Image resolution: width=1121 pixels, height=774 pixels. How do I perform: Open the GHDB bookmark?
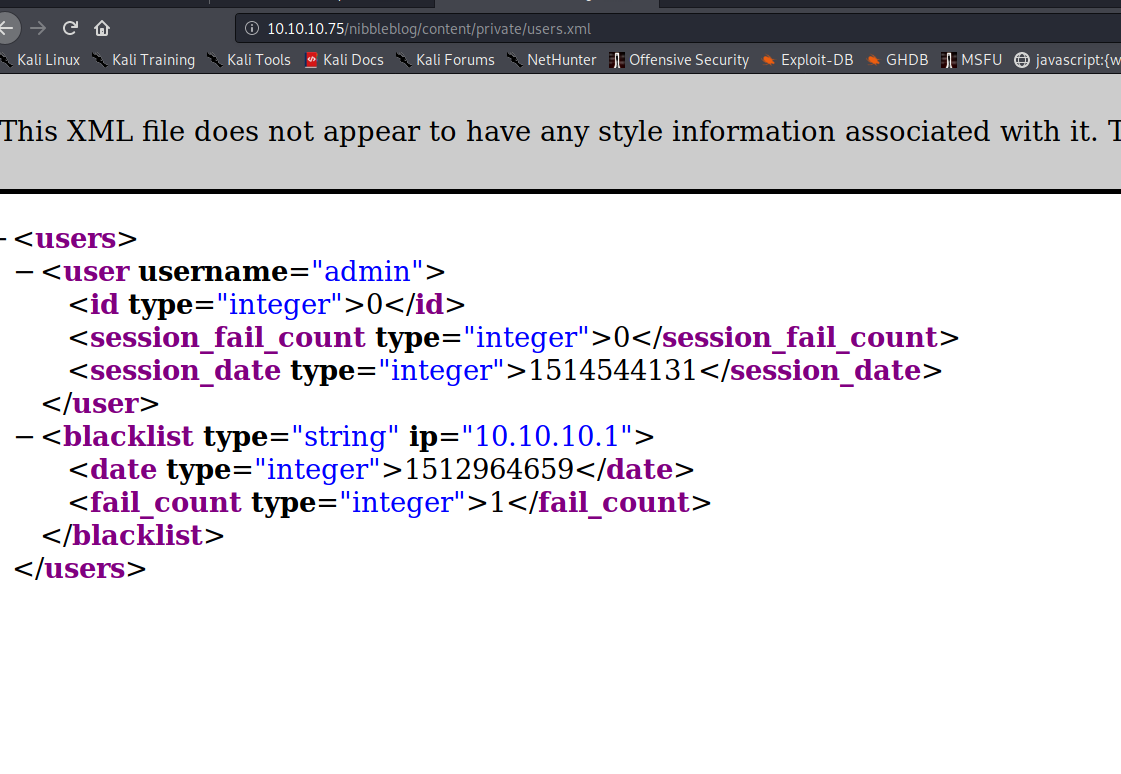tap(898, 60)
